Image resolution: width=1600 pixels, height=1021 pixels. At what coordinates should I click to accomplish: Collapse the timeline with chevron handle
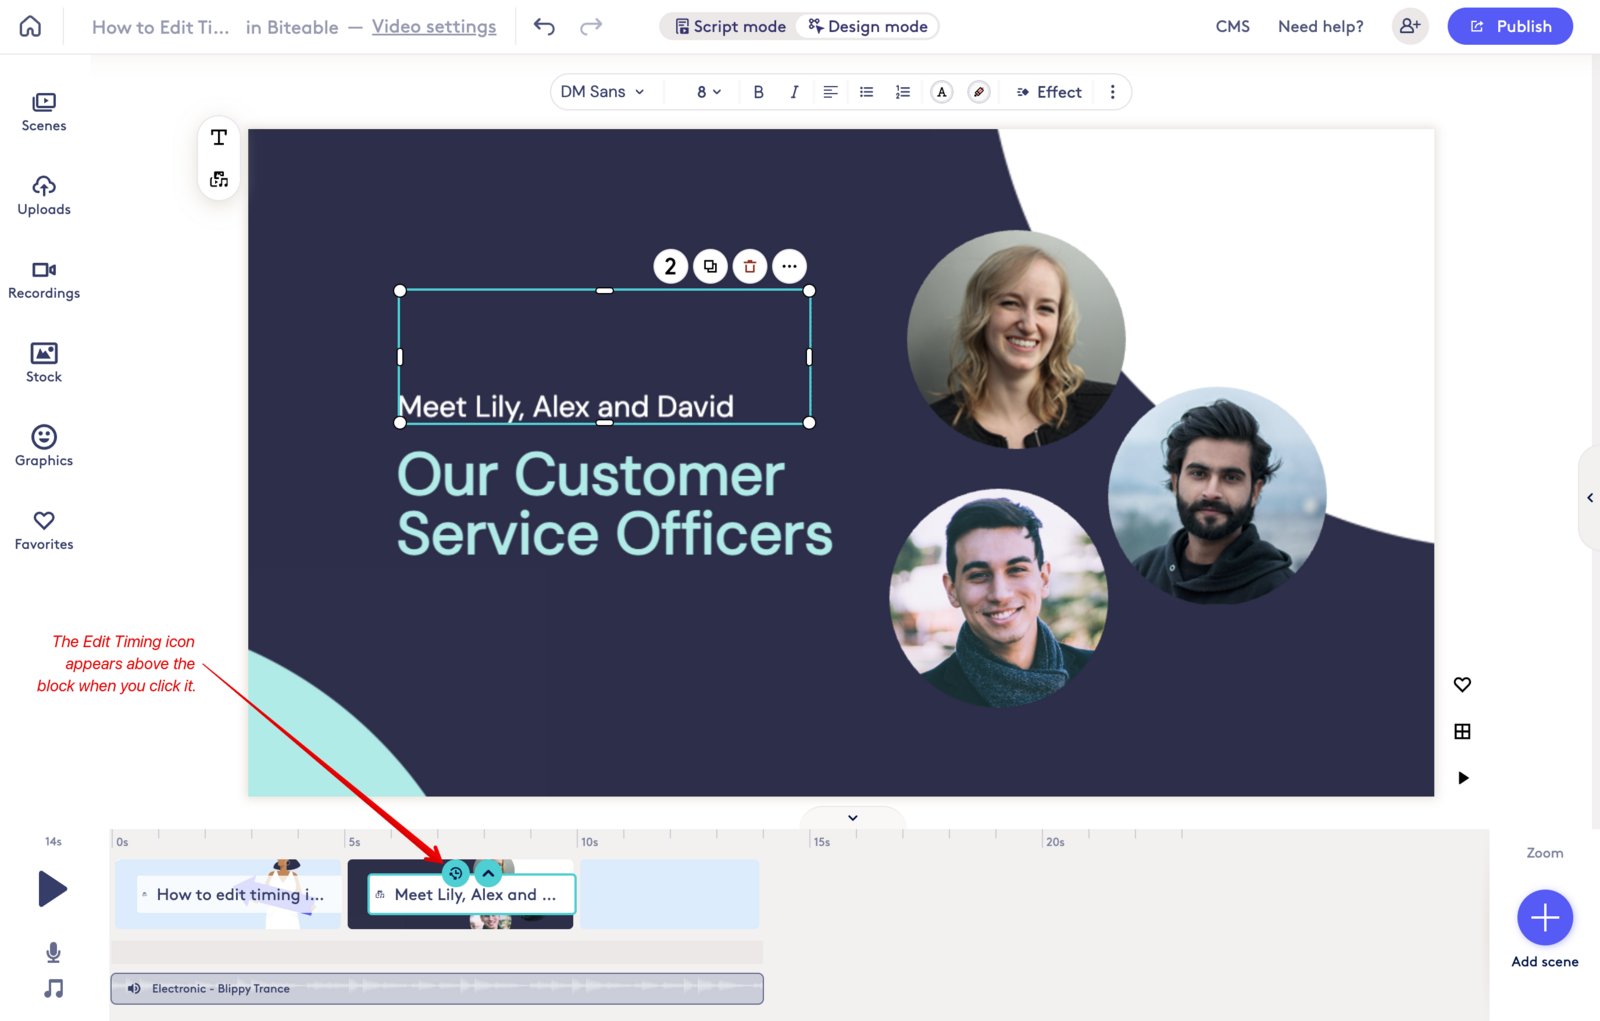[853, 818]
